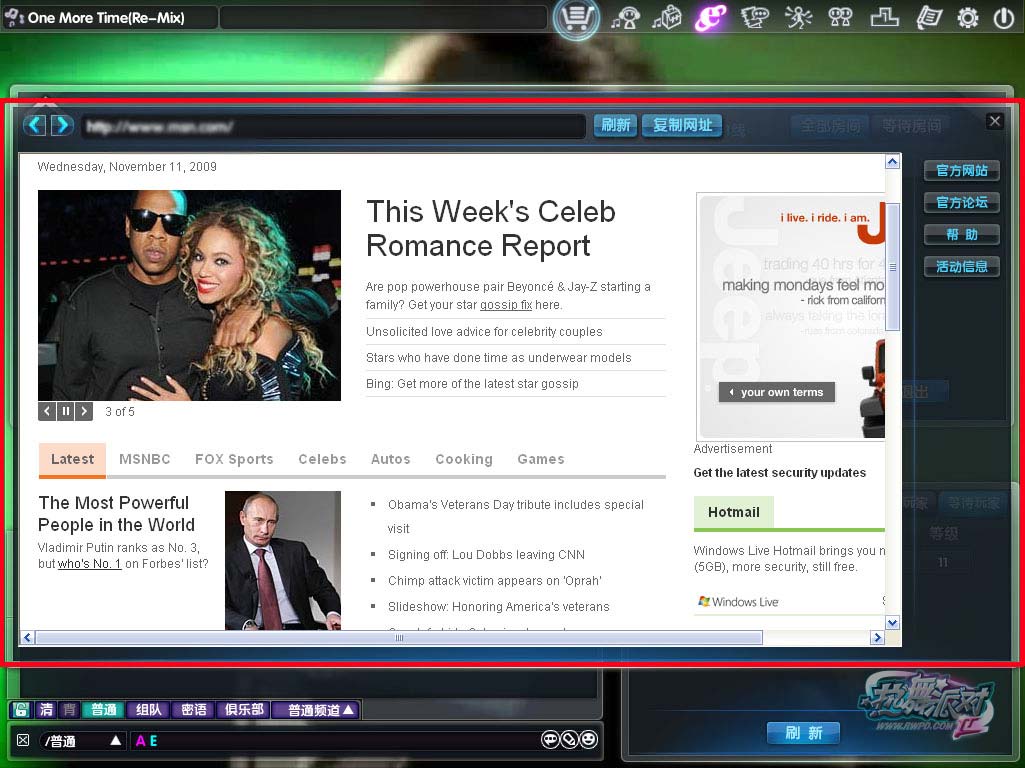Open the 帮助 help button
Viewport: 1025px width, 768px height.
tap(962, 235)
